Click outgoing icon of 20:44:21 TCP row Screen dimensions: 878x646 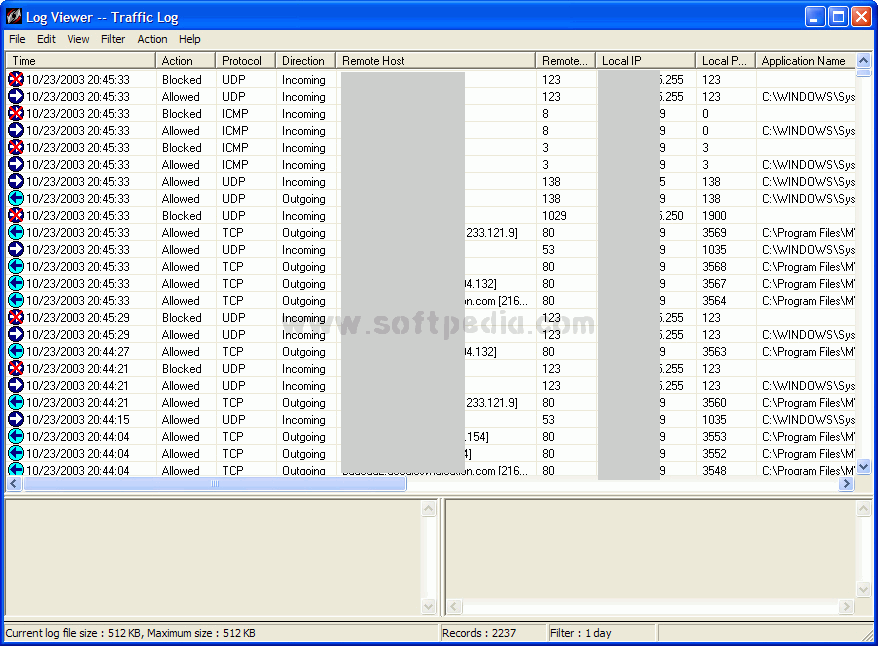pyautogui.click(x=16, y=402)
